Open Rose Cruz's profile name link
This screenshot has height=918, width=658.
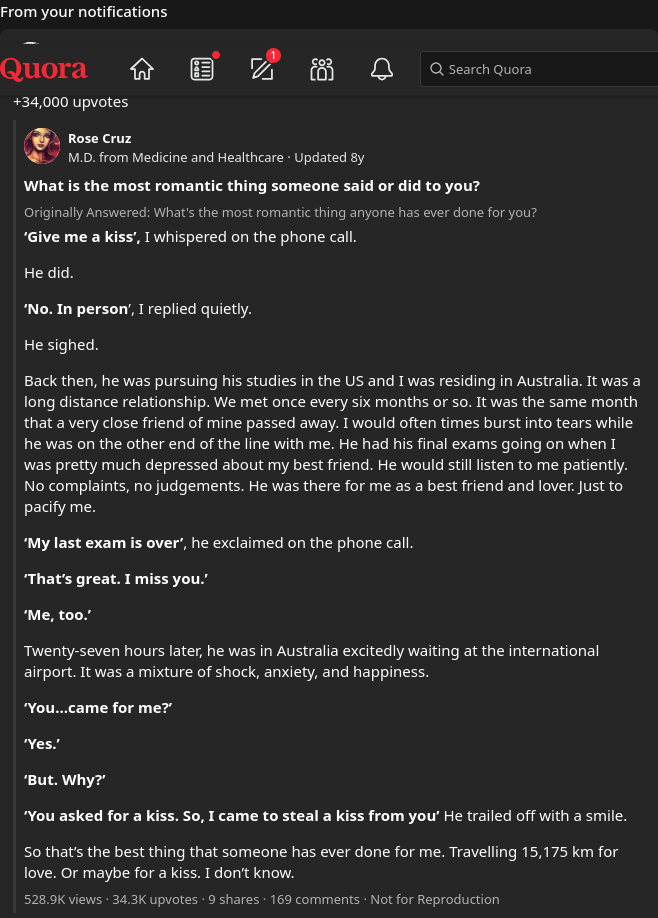100,139
